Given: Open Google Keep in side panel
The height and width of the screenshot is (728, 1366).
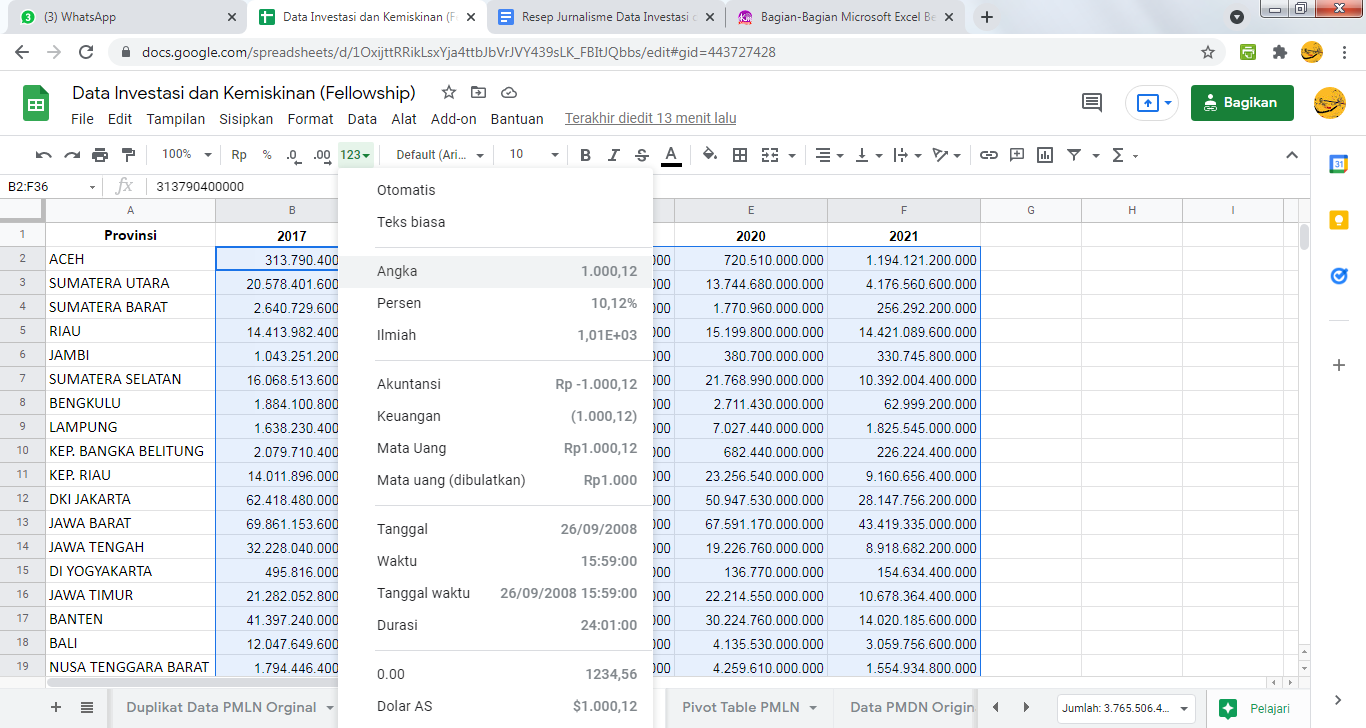Looking at the screenshot, I should 1339,220.
